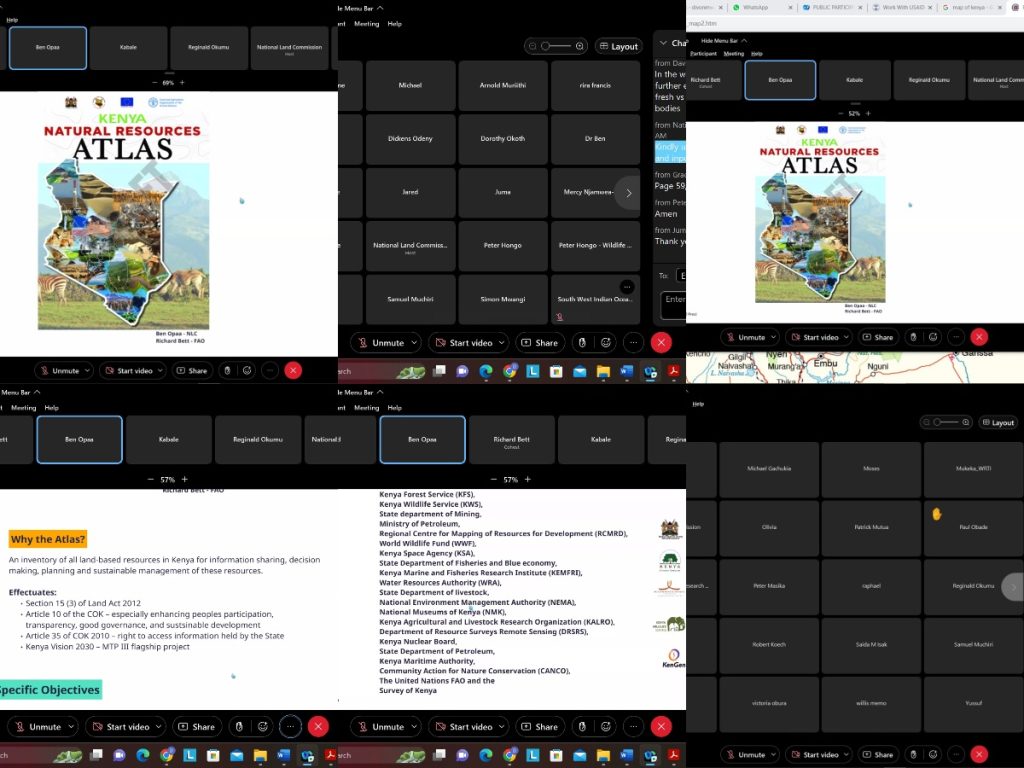Click Share button below the 52% zoomed slide

click(x=877, y=337)
